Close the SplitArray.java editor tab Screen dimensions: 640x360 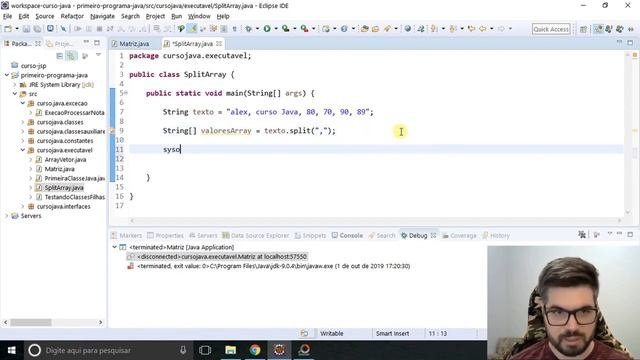[219, 43]
